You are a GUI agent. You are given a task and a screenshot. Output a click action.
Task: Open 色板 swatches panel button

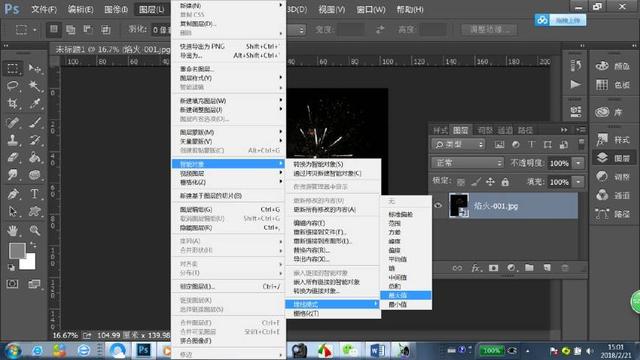pos(613,85)
